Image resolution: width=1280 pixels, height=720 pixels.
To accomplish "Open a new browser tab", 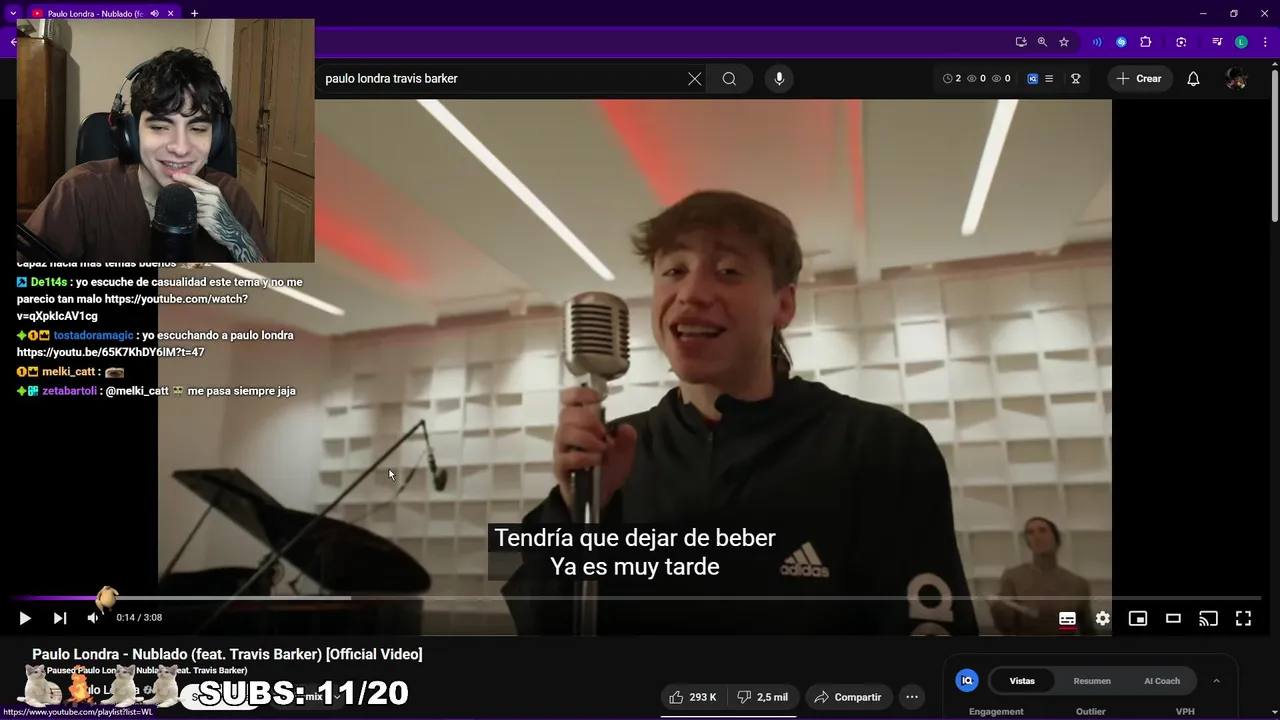I will click(x=194, y=13).
